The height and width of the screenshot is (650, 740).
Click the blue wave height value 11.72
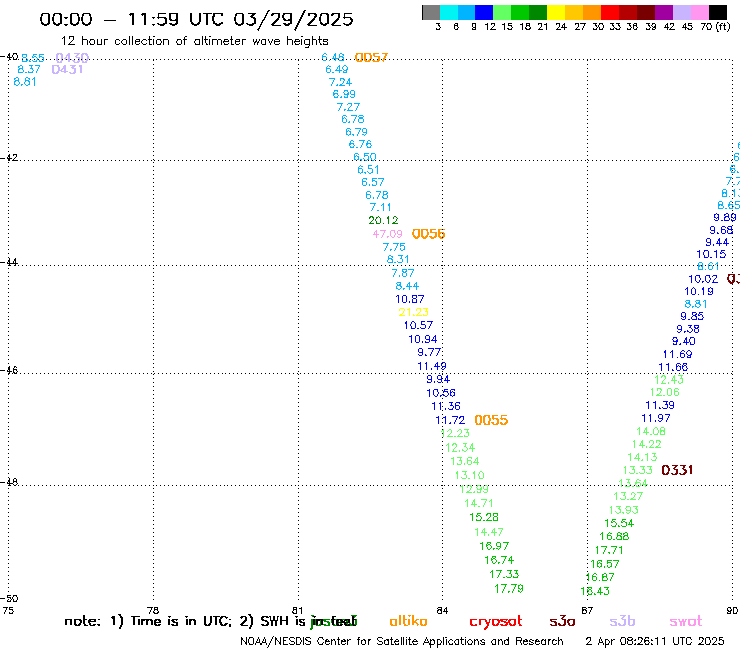click(x=450, y=420)
